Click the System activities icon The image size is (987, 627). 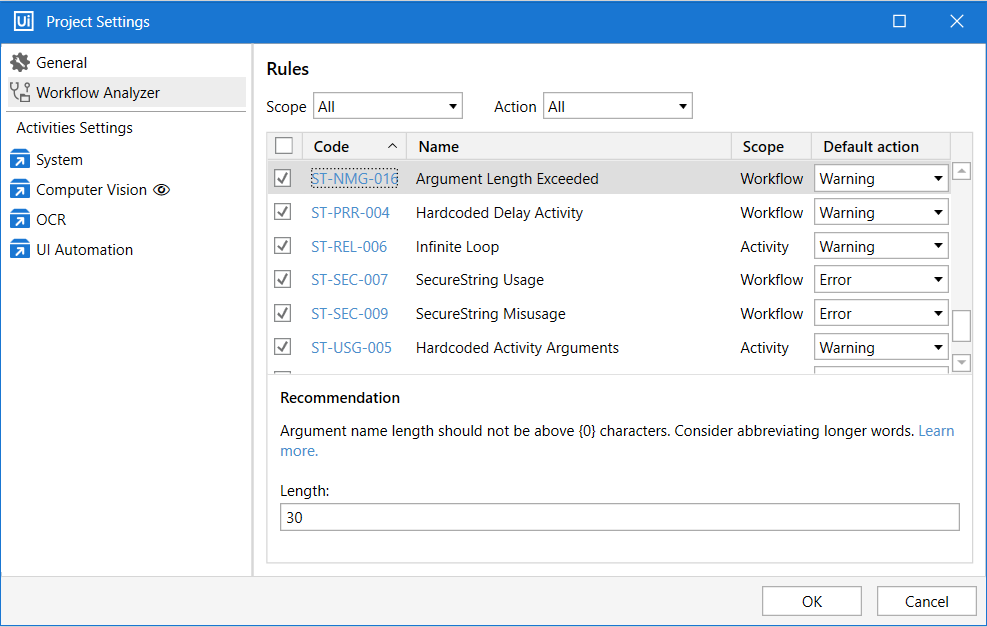coord(20,160)
